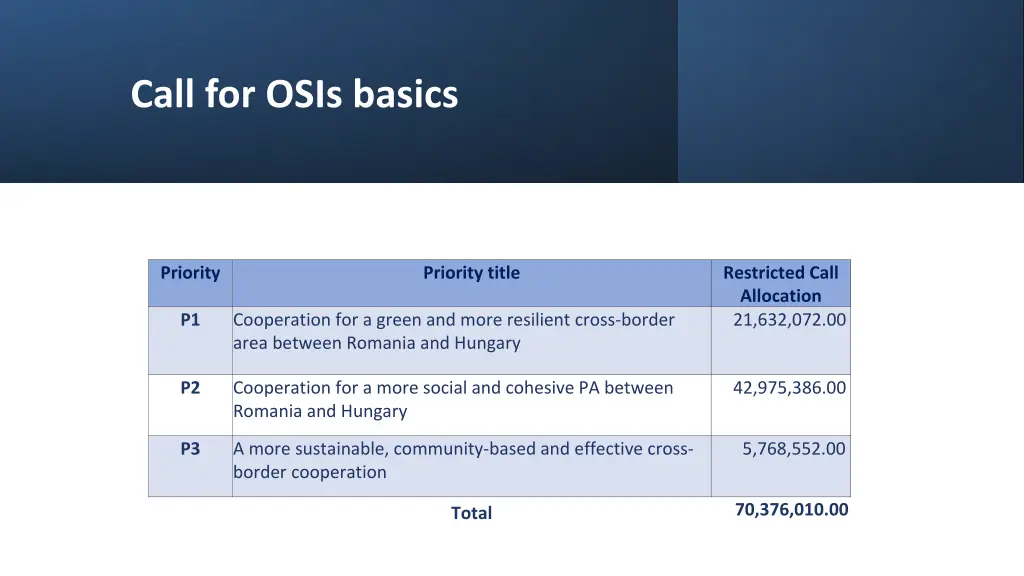1024x576 pixels.
Task: Click the P3 title about community-based cooperation
Action: point(463,460)
